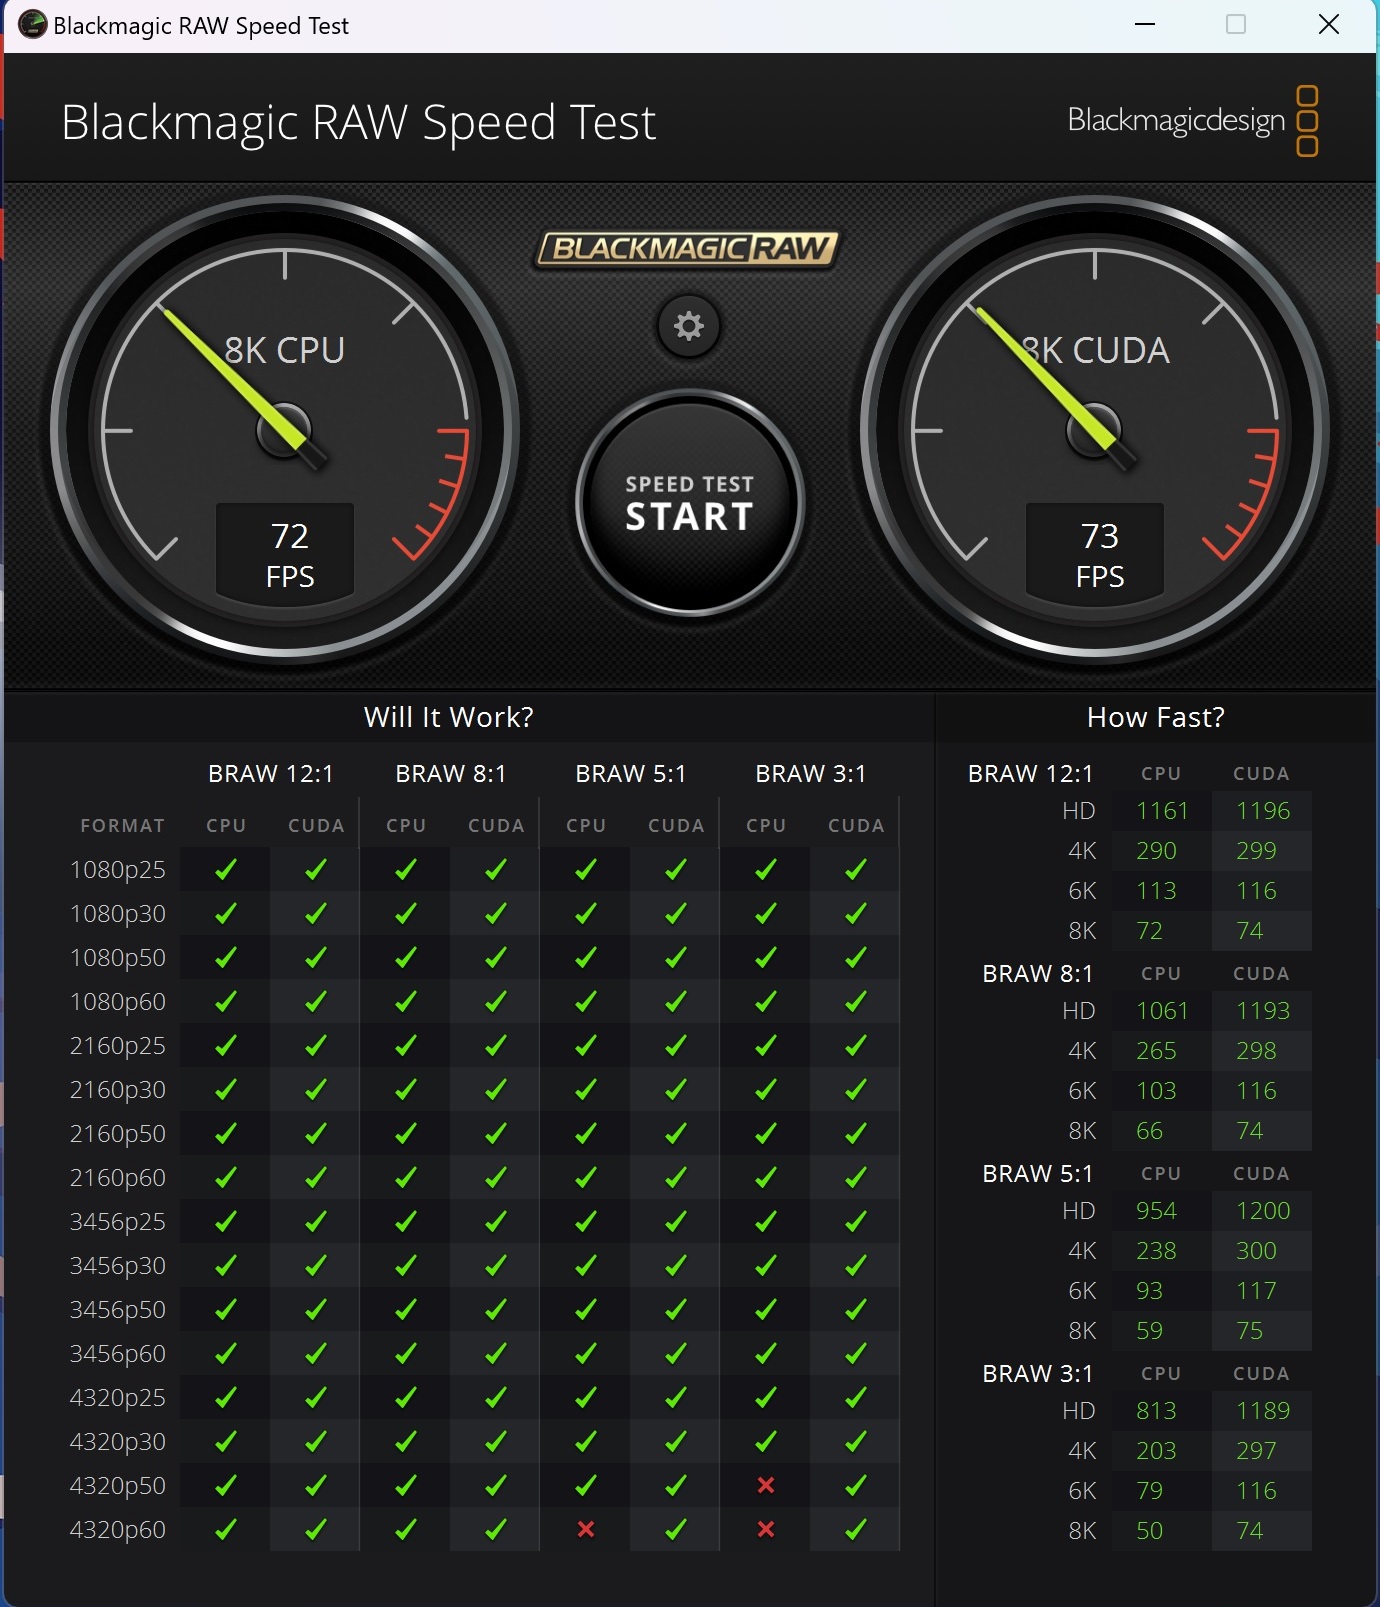
Task: Click the checkmark for 1080p25 BRAW 3:1 CUDA
Action: pyautogui.click(x=856, y=869)
